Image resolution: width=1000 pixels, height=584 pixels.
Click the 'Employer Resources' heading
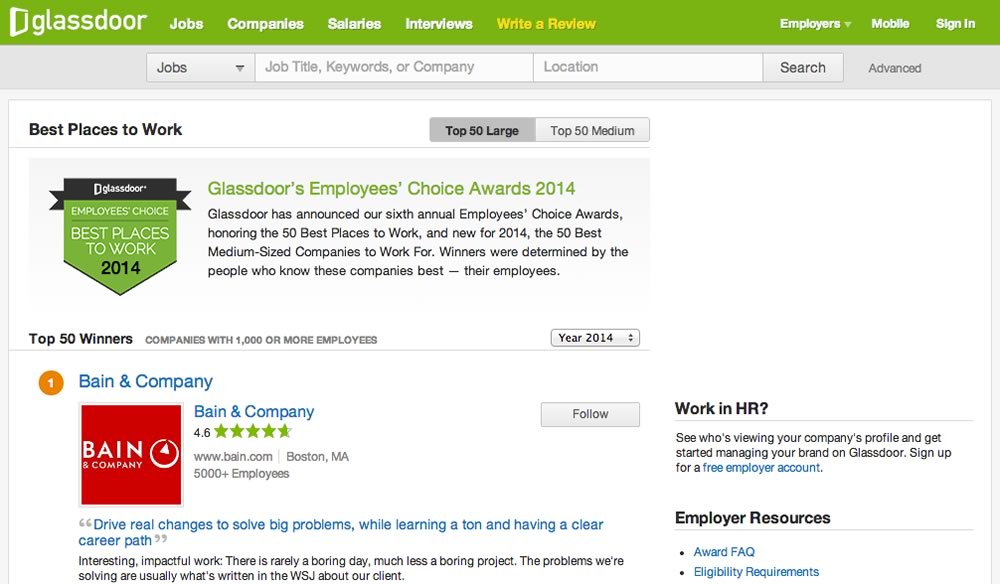[753, 518]
